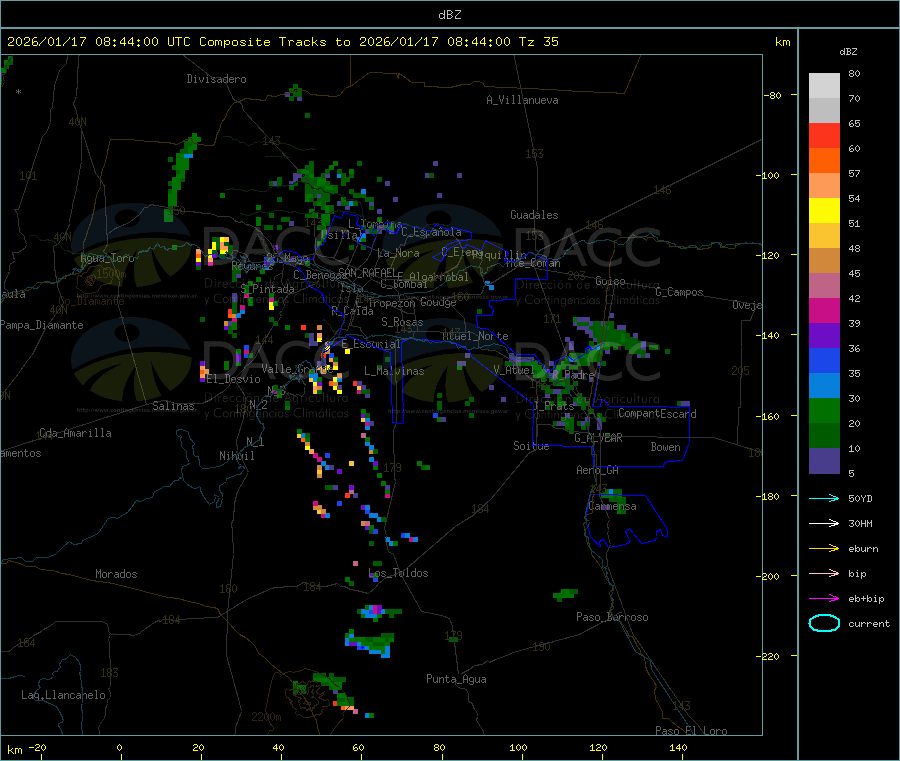Click the 100 km horizontal axis label
This screenshot has height=761, width=900.
[518, 747]
